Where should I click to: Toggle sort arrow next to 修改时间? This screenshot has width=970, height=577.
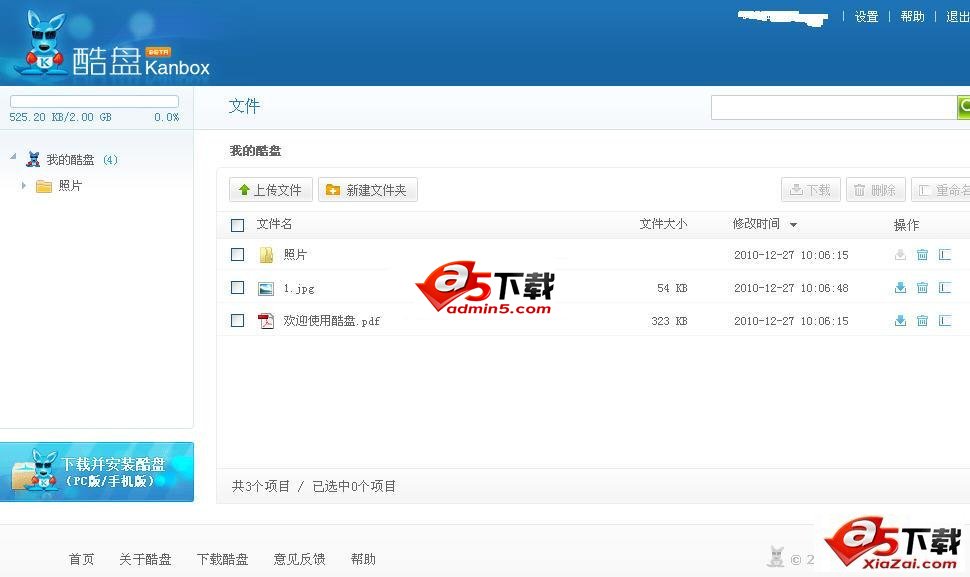coord(793,225)
